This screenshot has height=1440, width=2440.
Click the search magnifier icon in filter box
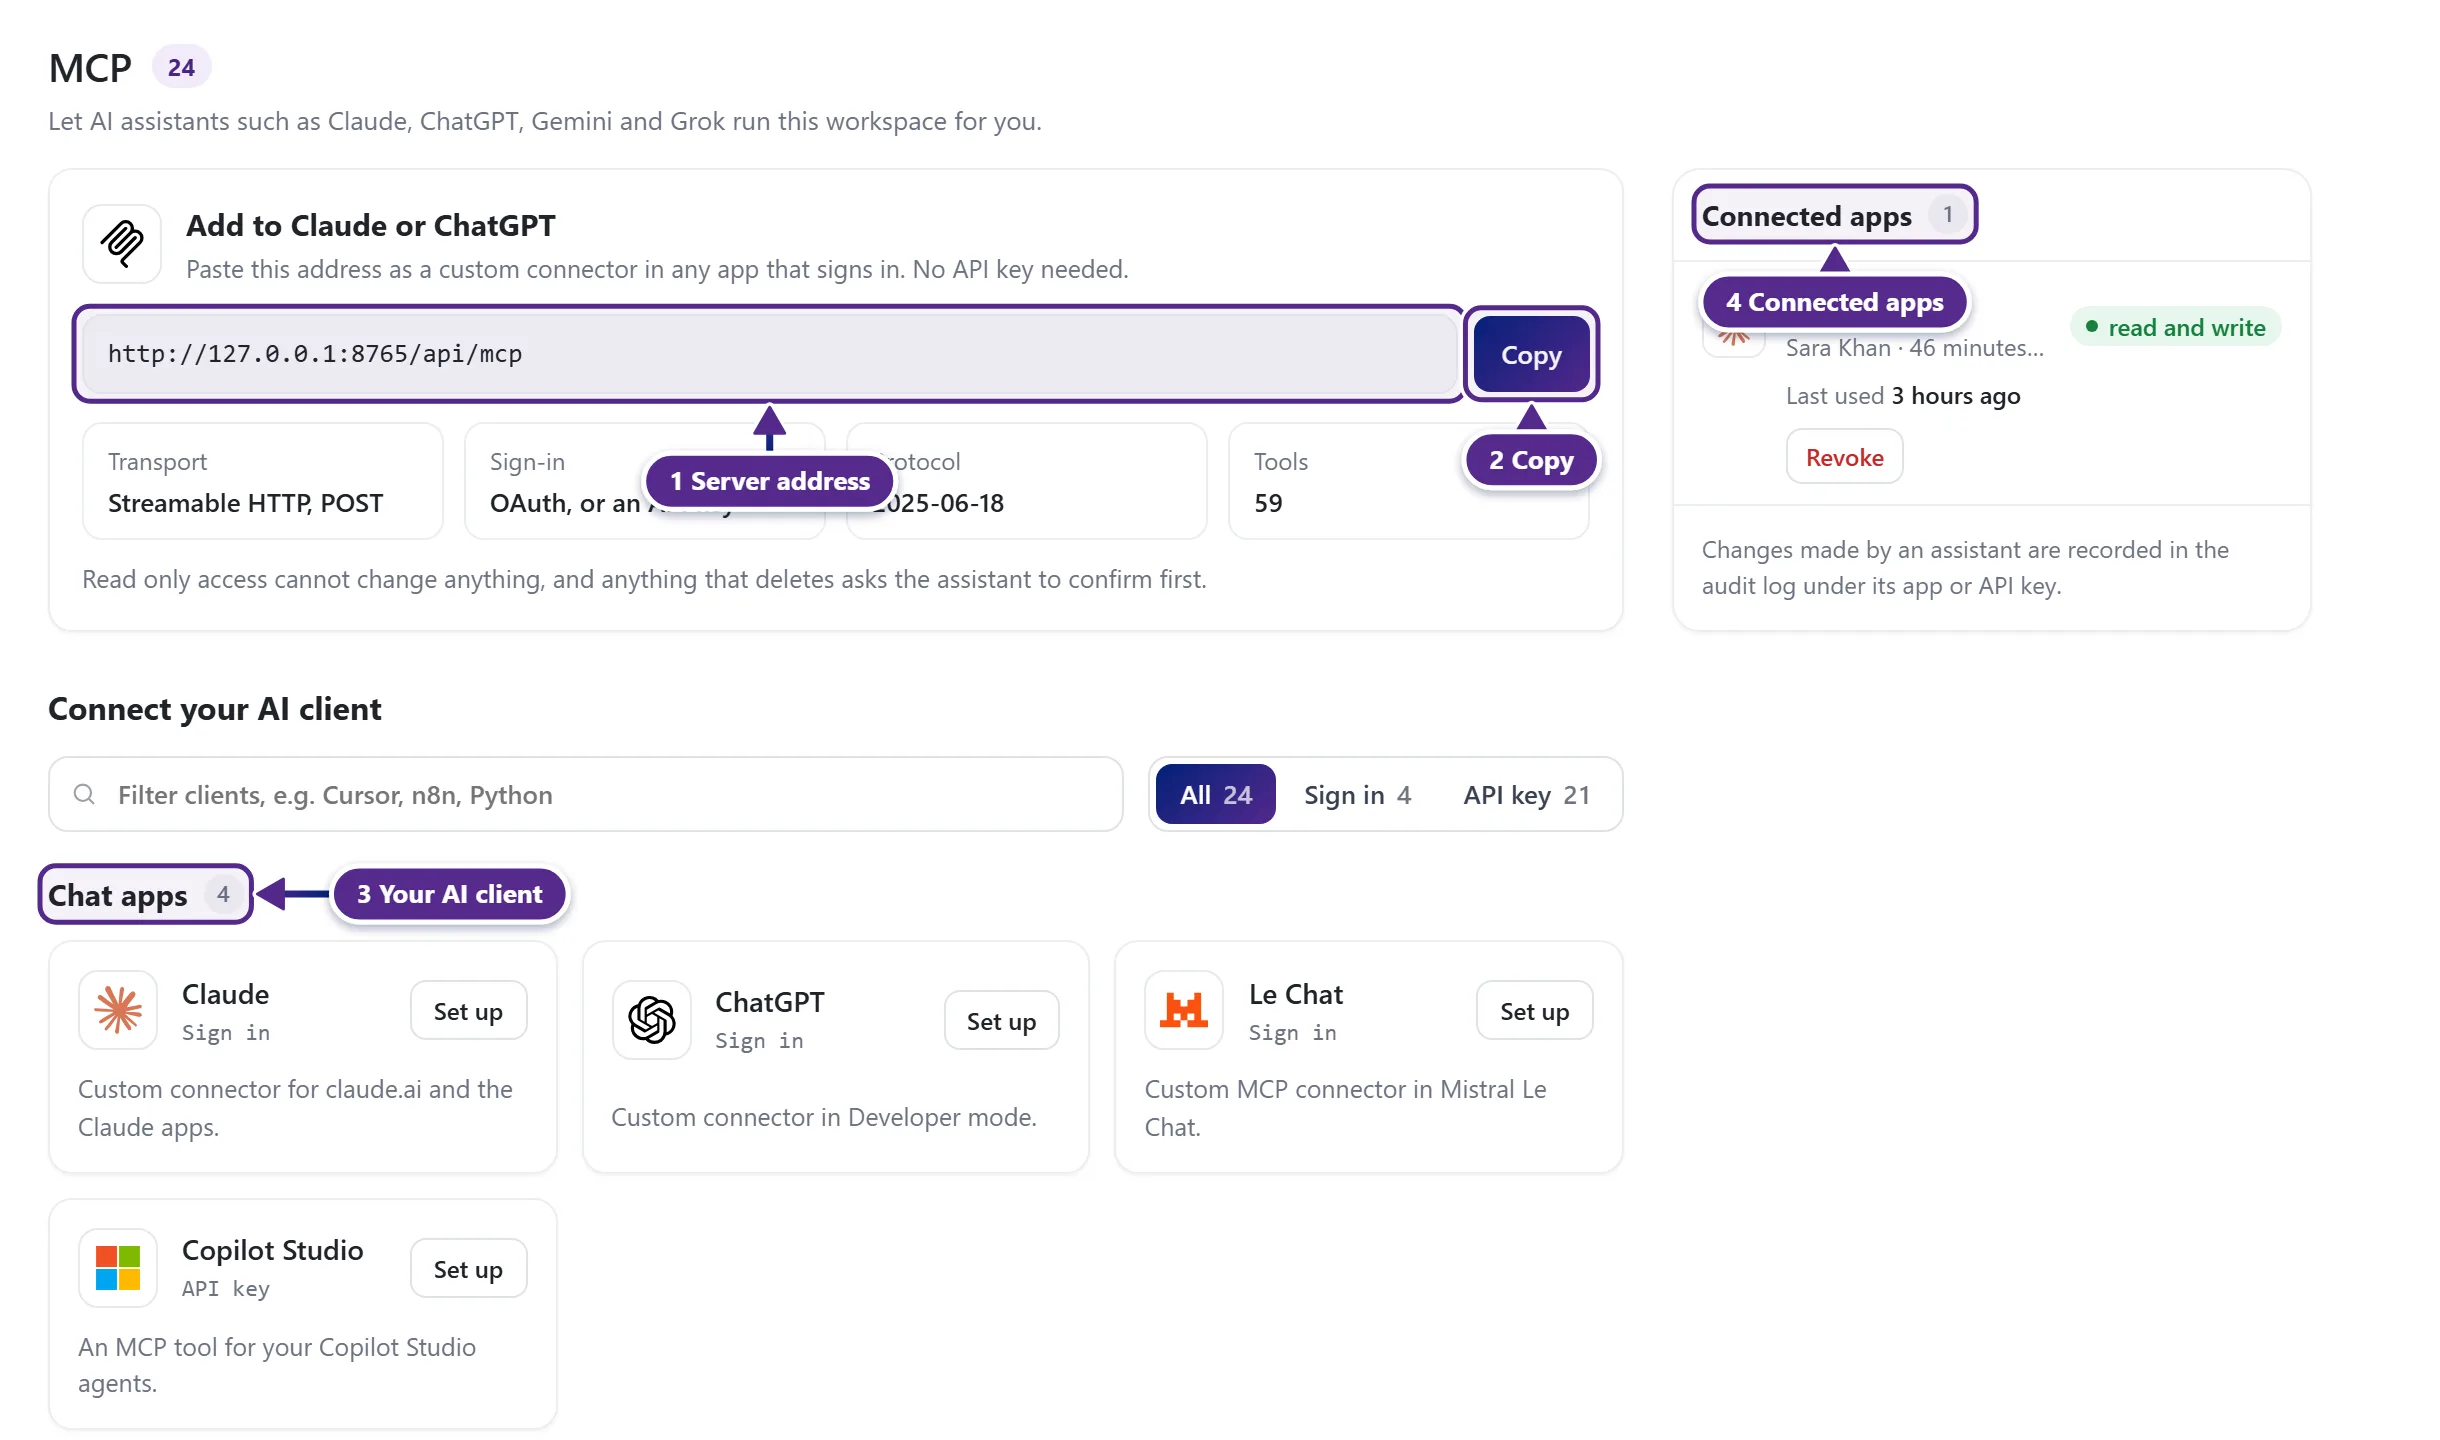pyautogui.click(x=85, y=794)
